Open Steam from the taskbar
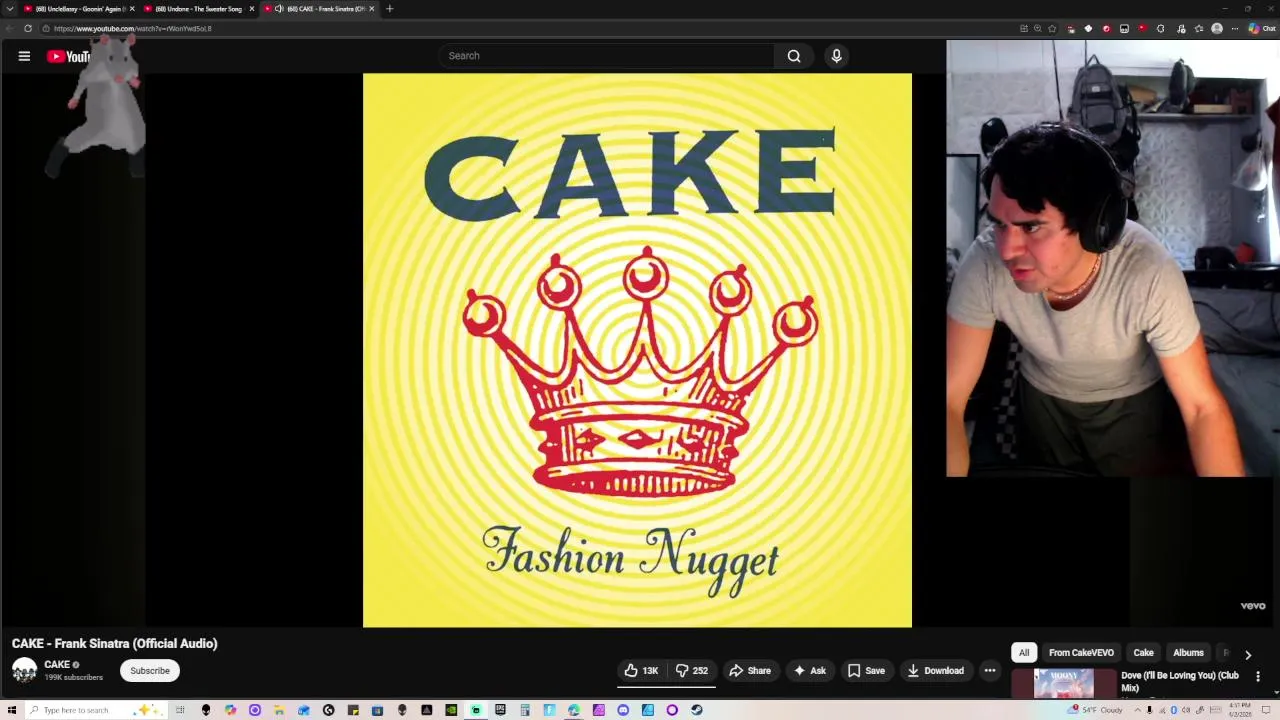Image resolution: width=1280 pixels, height=720 pixels. [x=696, y=710]
